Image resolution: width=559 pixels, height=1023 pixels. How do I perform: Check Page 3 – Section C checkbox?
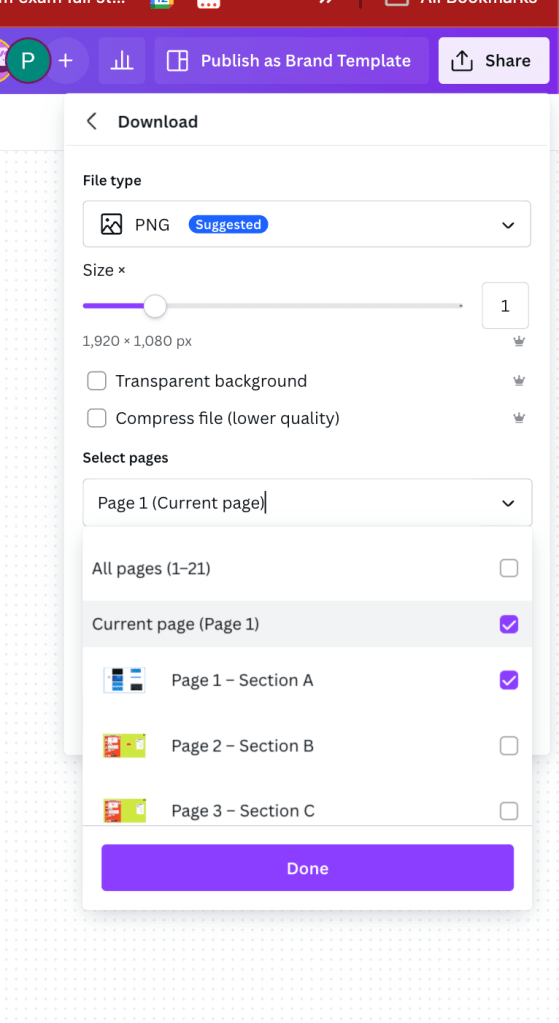pyautogui.click(x=509, y=811)
